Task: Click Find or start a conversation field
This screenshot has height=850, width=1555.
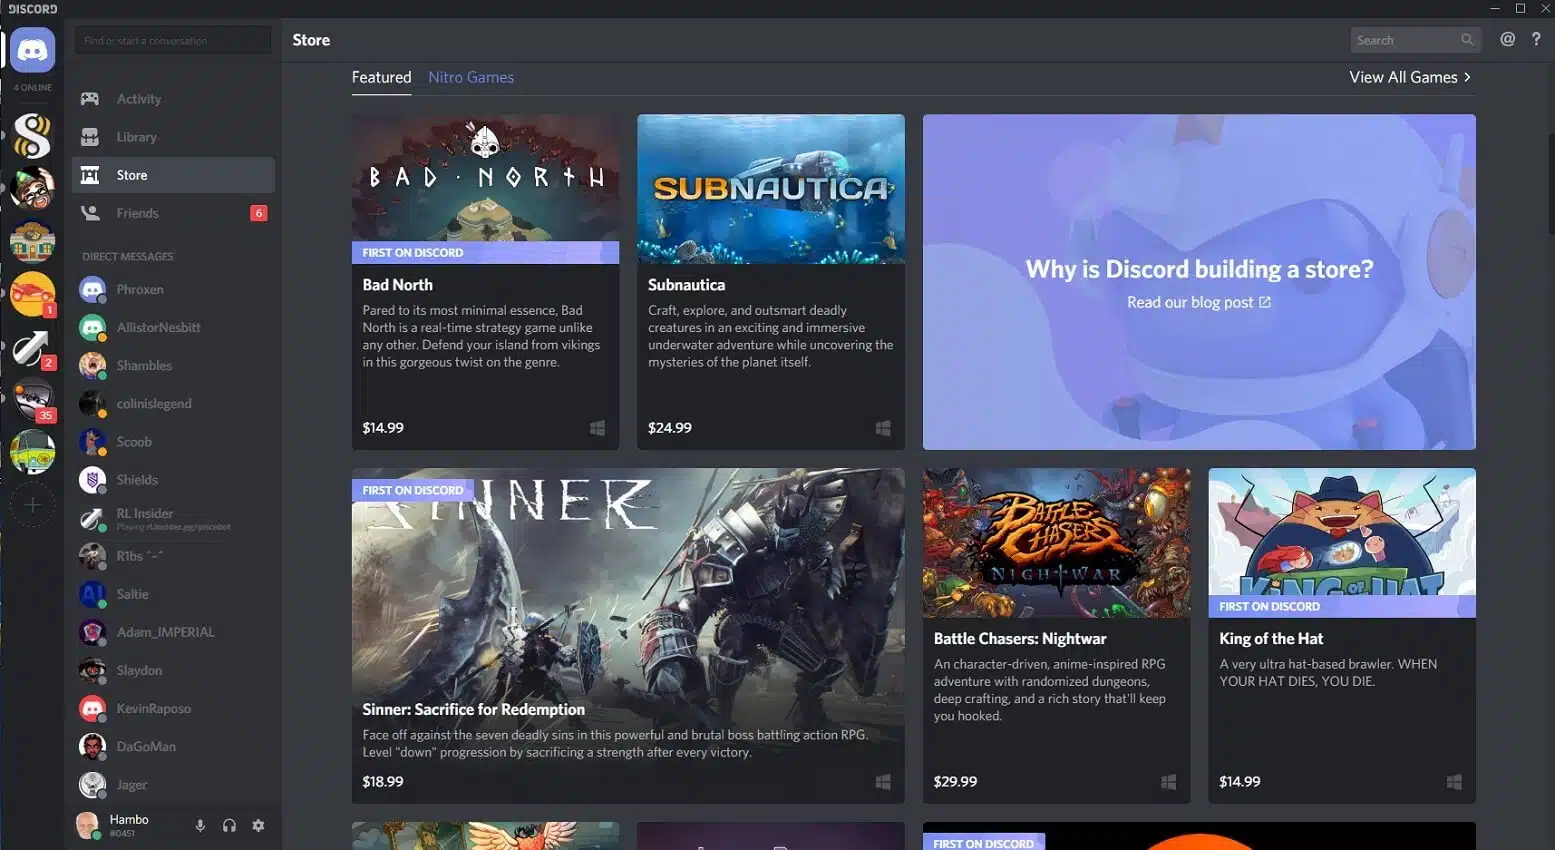Action: pos(172,41)
